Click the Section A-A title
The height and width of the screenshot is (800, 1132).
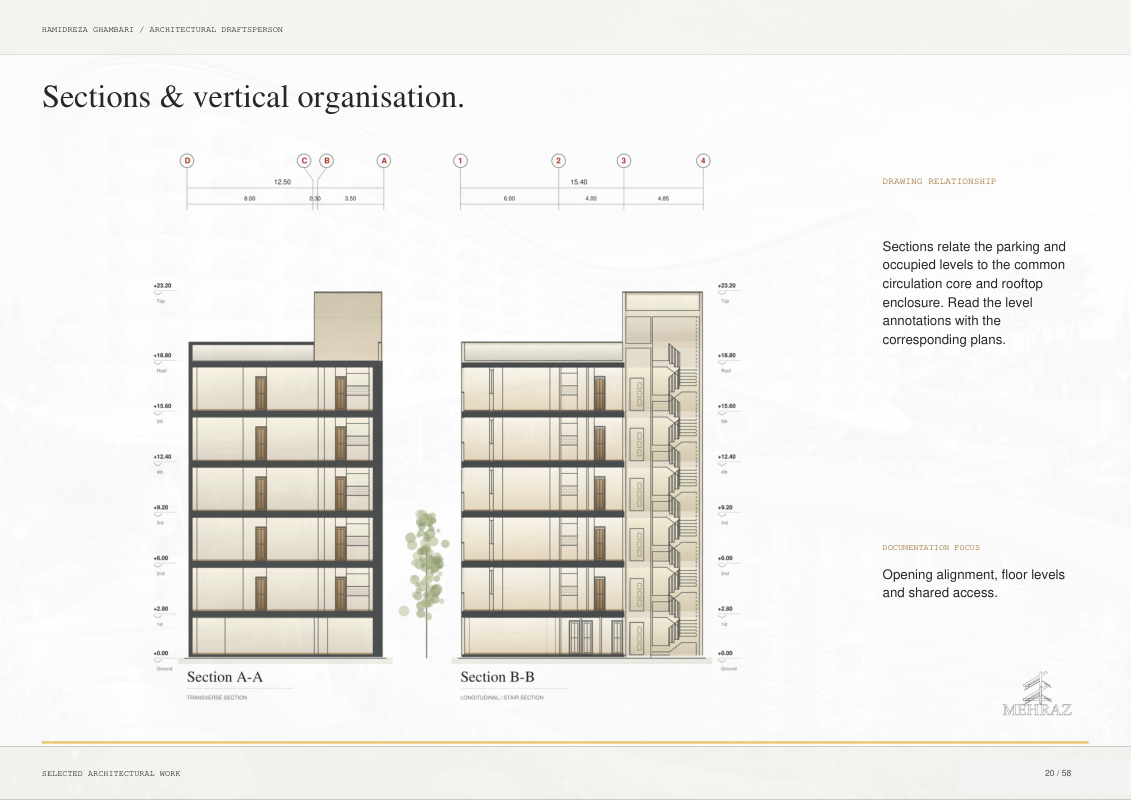pos(225,677)
